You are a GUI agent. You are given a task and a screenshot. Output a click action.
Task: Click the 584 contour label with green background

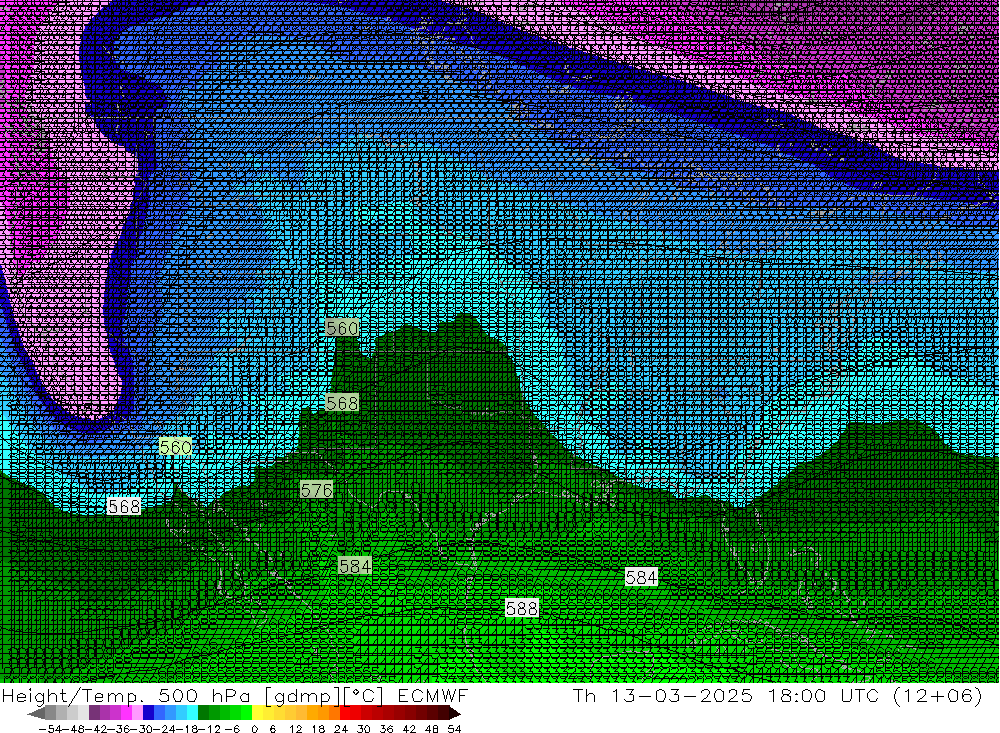point(355,566)
